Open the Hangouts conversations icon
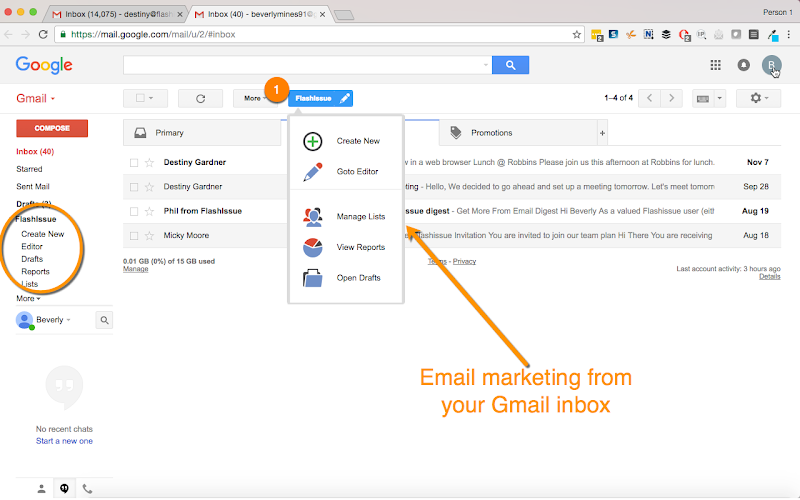Screen dimensions: 800x500 (64, 489)
